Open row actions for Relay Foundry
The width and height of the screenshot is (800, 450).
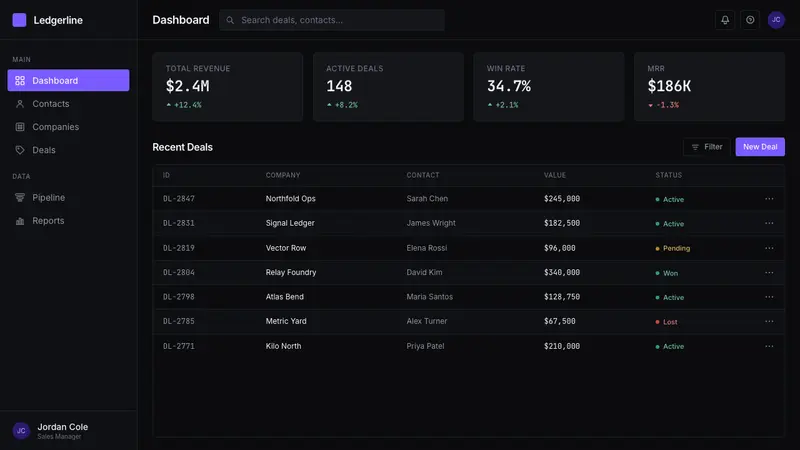[769, 272]
